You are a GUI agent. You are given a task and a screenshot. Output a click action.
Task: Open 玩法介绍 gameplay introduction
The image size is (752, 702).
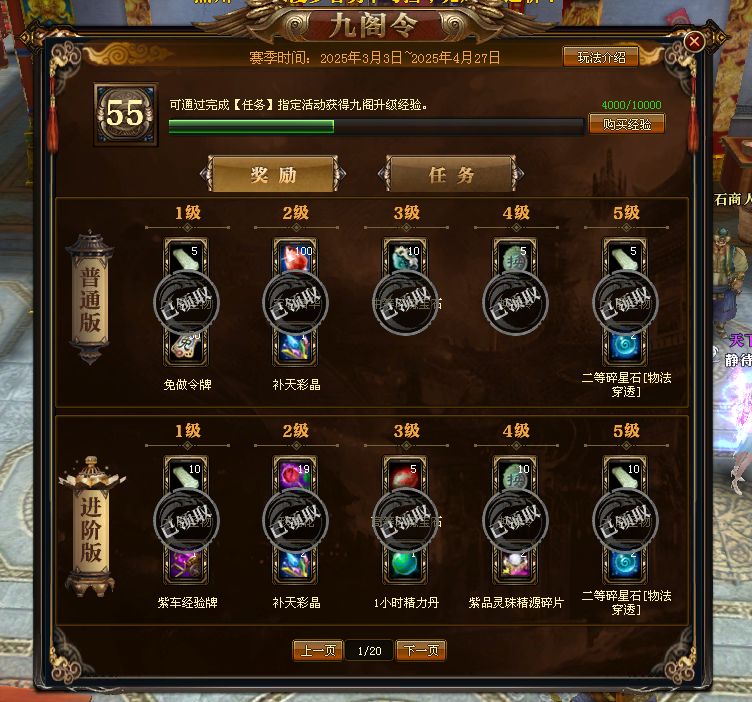click(x=601, y=58)
